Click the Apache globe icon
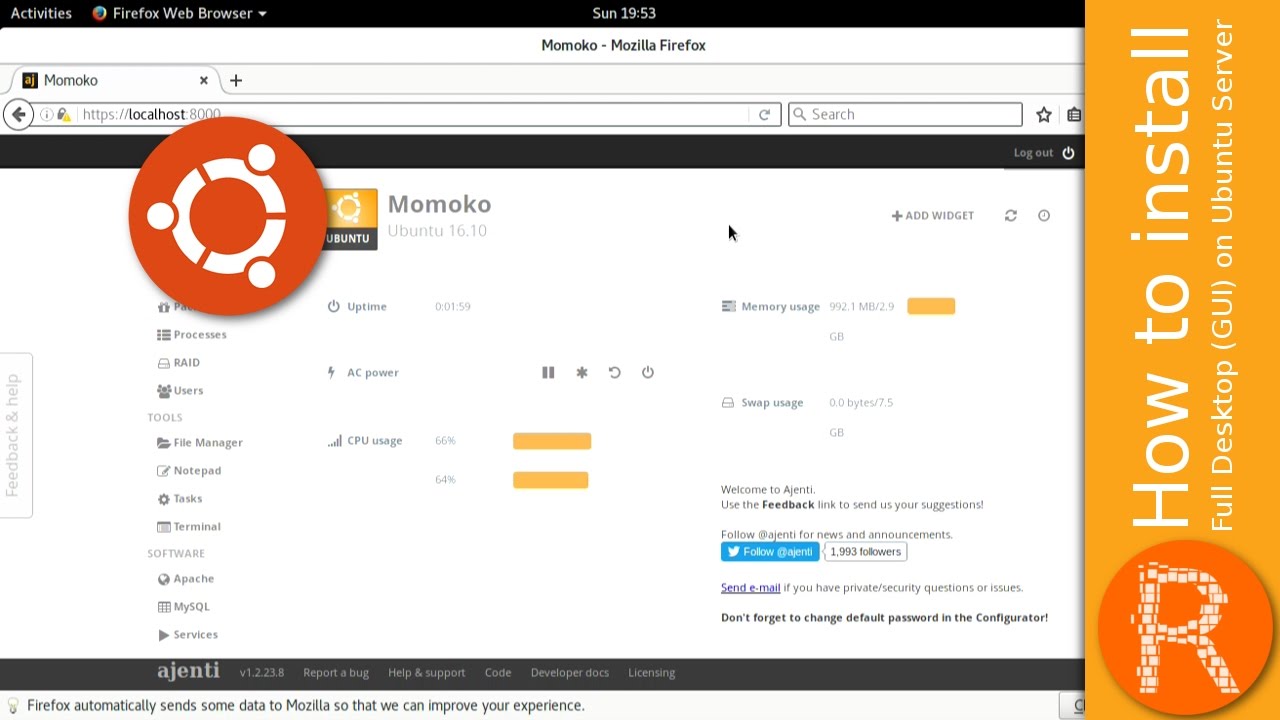Viewport: 1280px width, 720px height. tap(164, 579)
